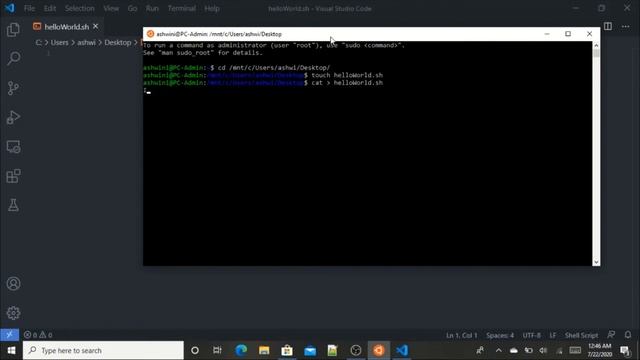This screenshot has width=640, height=360.
Task: Open the Windows Start menu
Action: click(11, 351)
